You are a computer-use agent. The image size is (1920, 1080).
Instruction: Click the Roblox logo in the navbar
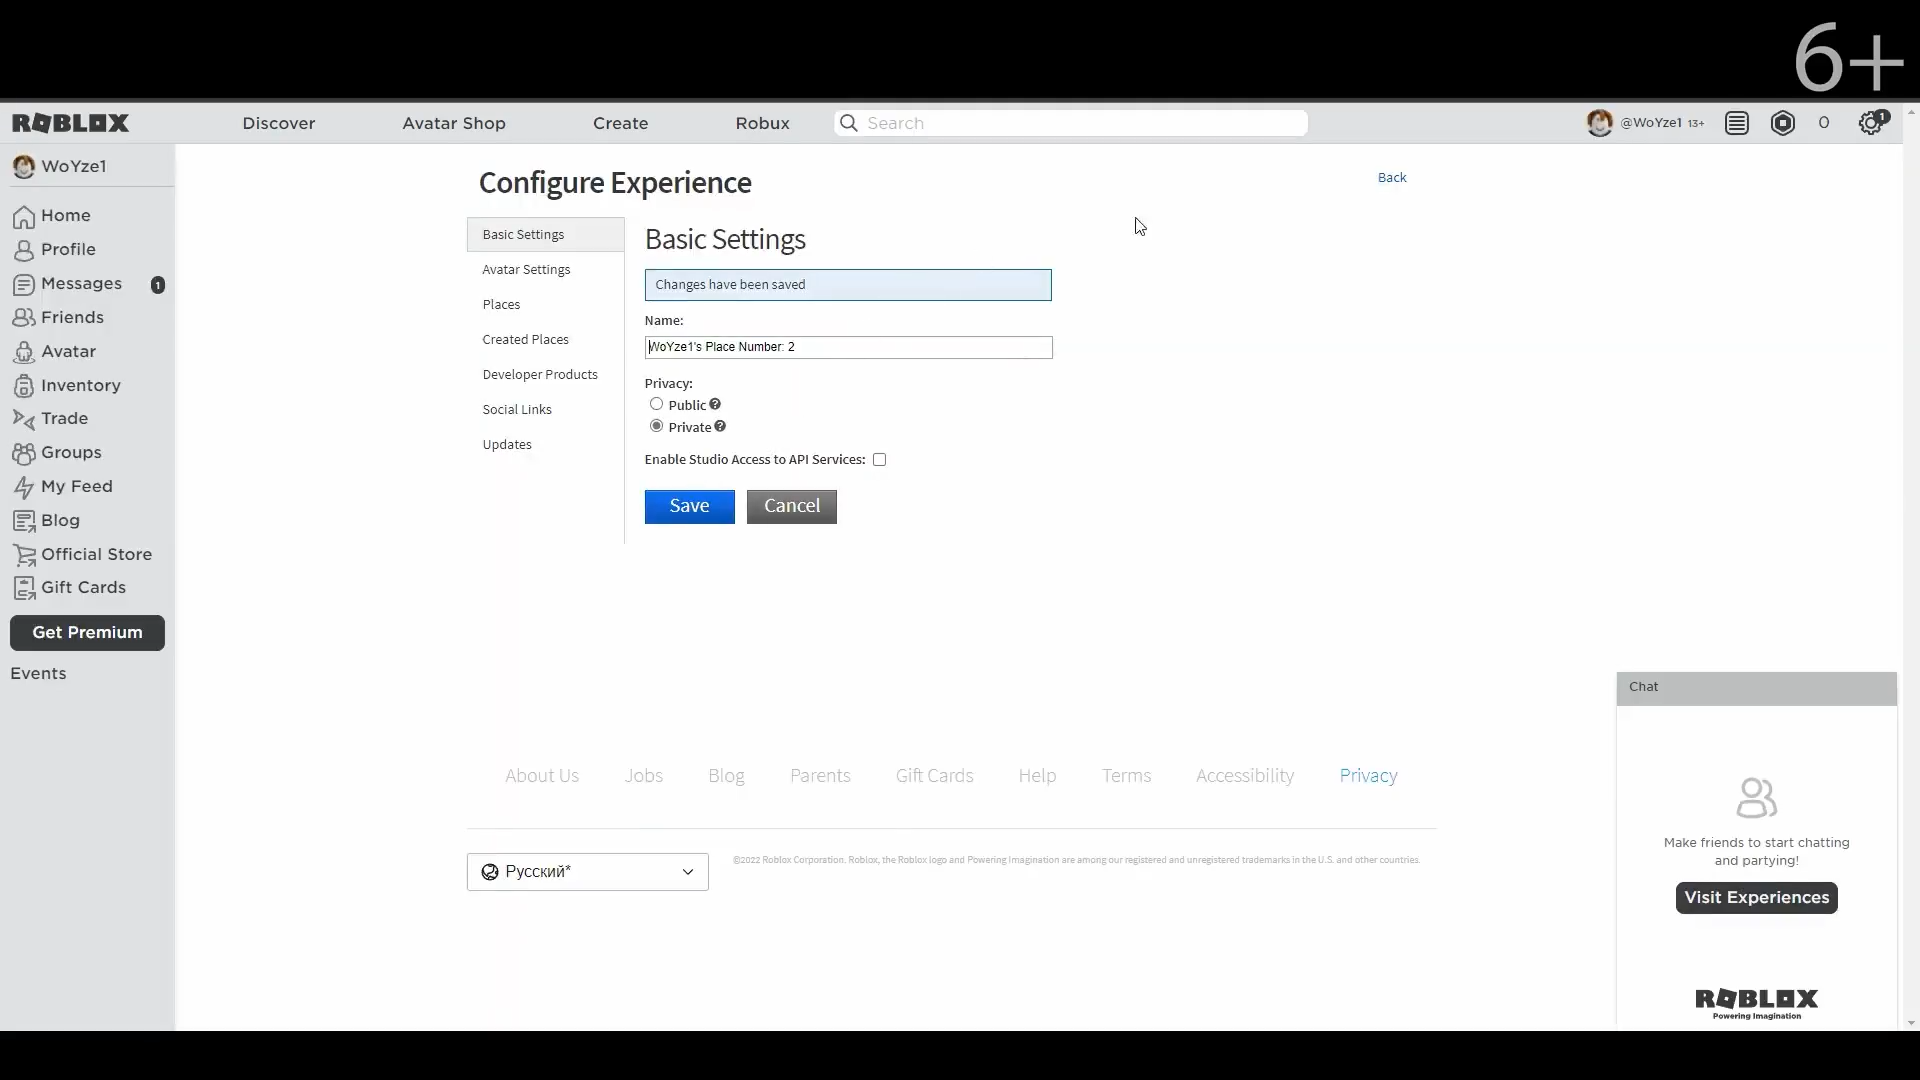[70, 123]
